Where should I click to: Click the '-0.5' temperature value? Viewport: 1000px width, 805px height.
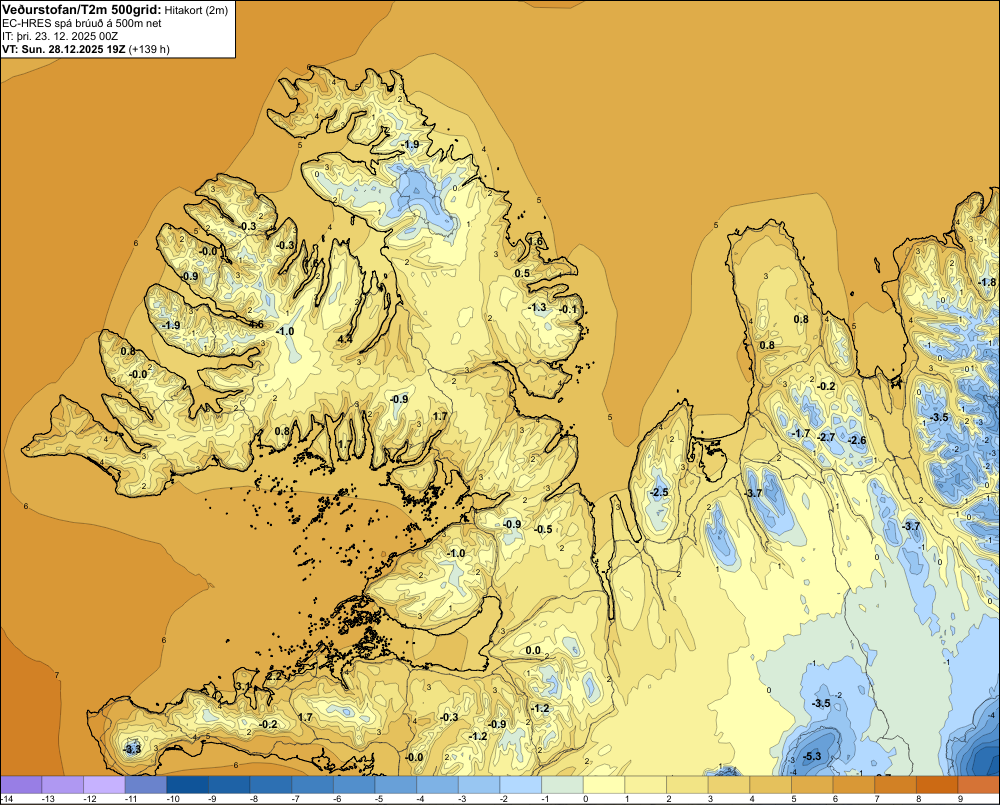click(x=543, y=529)
